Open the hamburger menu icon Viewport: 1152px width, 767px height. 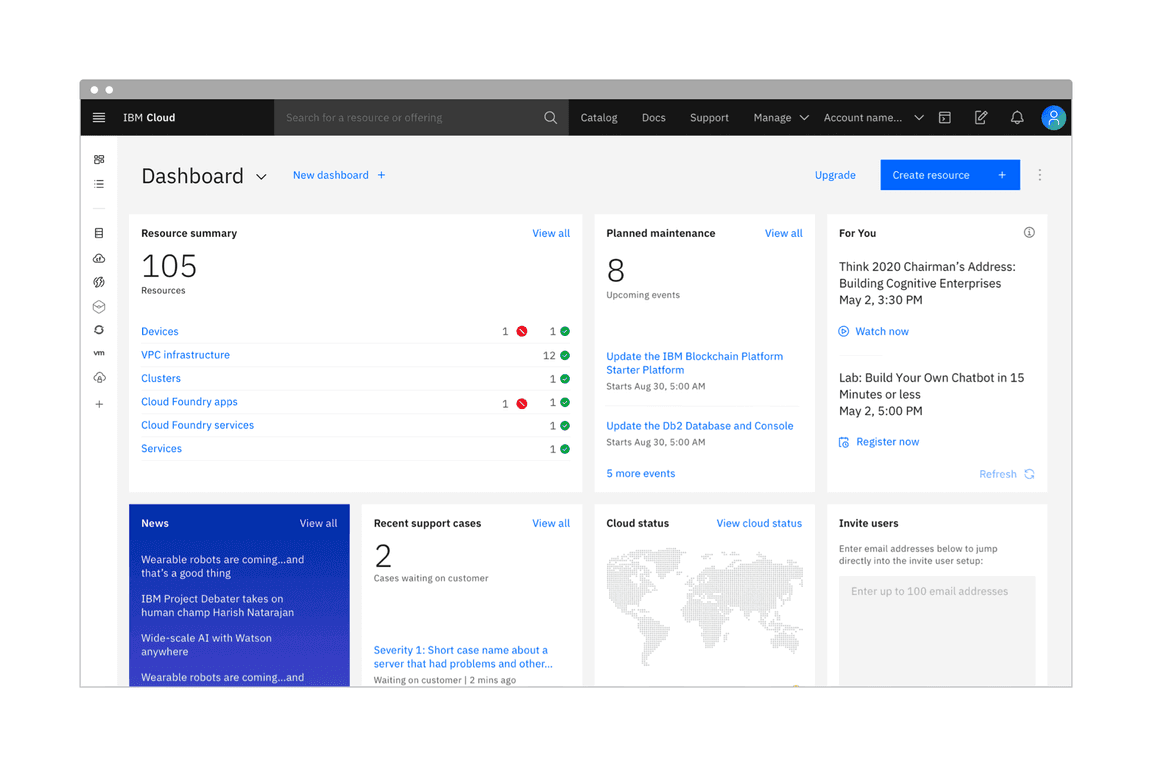[98, 117]
